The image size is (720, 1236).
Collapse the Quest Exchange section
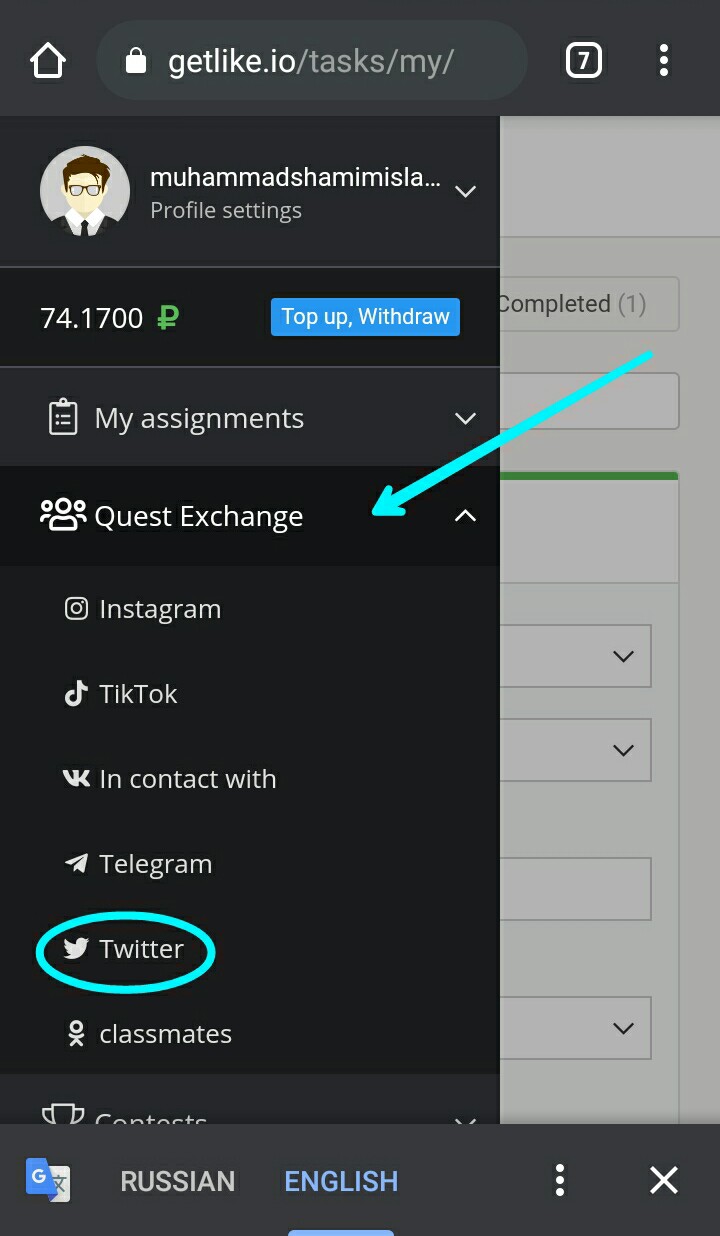pyautogui.click(x=465, y=516)
